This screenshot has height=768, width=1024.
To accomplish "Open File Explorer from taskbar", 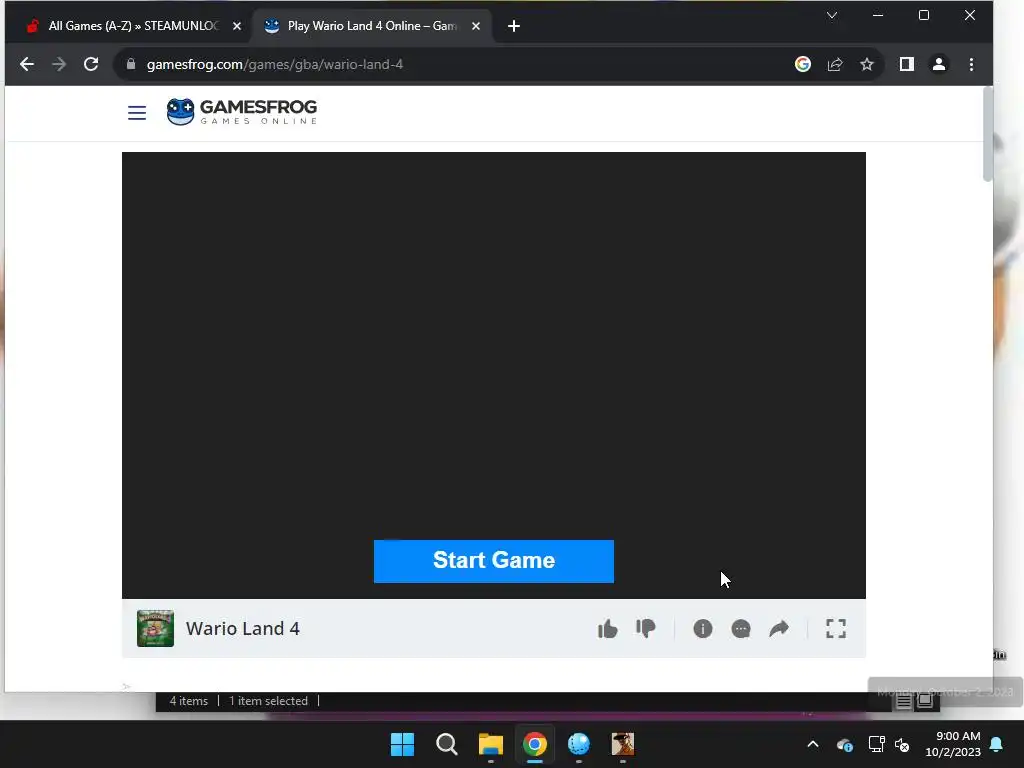I will click(490, 744).
